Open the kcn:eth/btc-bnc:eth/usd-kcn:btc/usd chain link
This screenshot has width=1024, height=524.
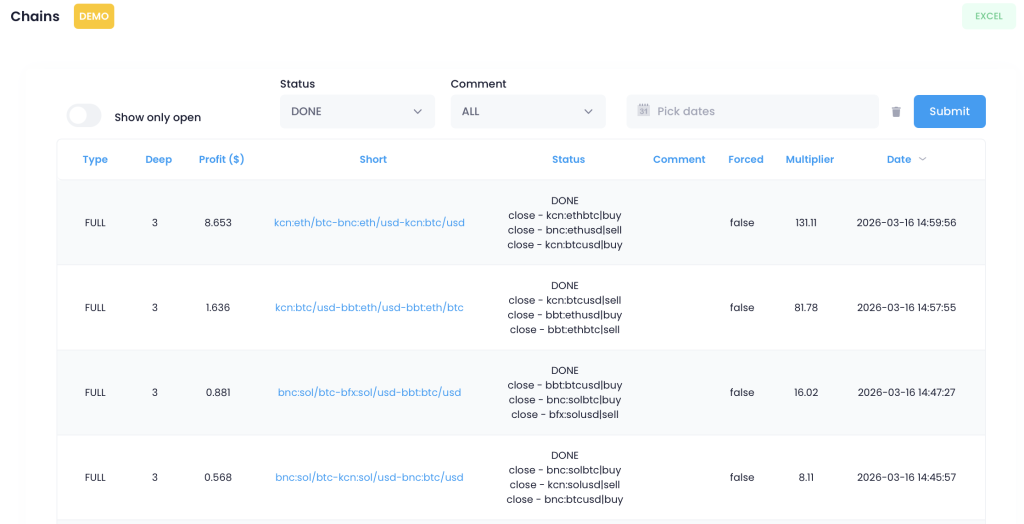[x=369, y=223]
